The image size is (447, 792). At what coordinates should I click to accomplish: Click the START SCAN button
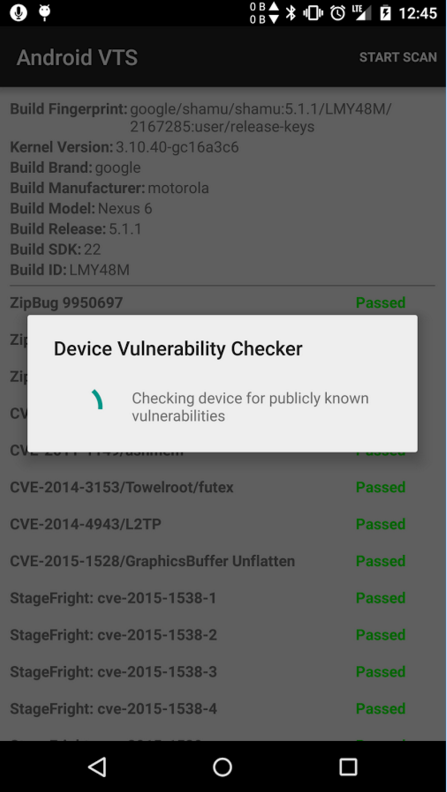coord(398,57)
